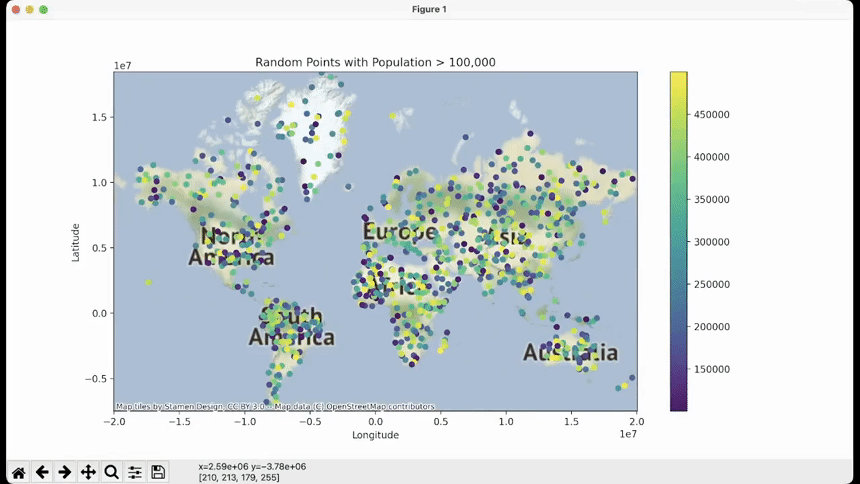Click the 'Longitude' axis label
This screenshot has width=860, height=484.
375,435
